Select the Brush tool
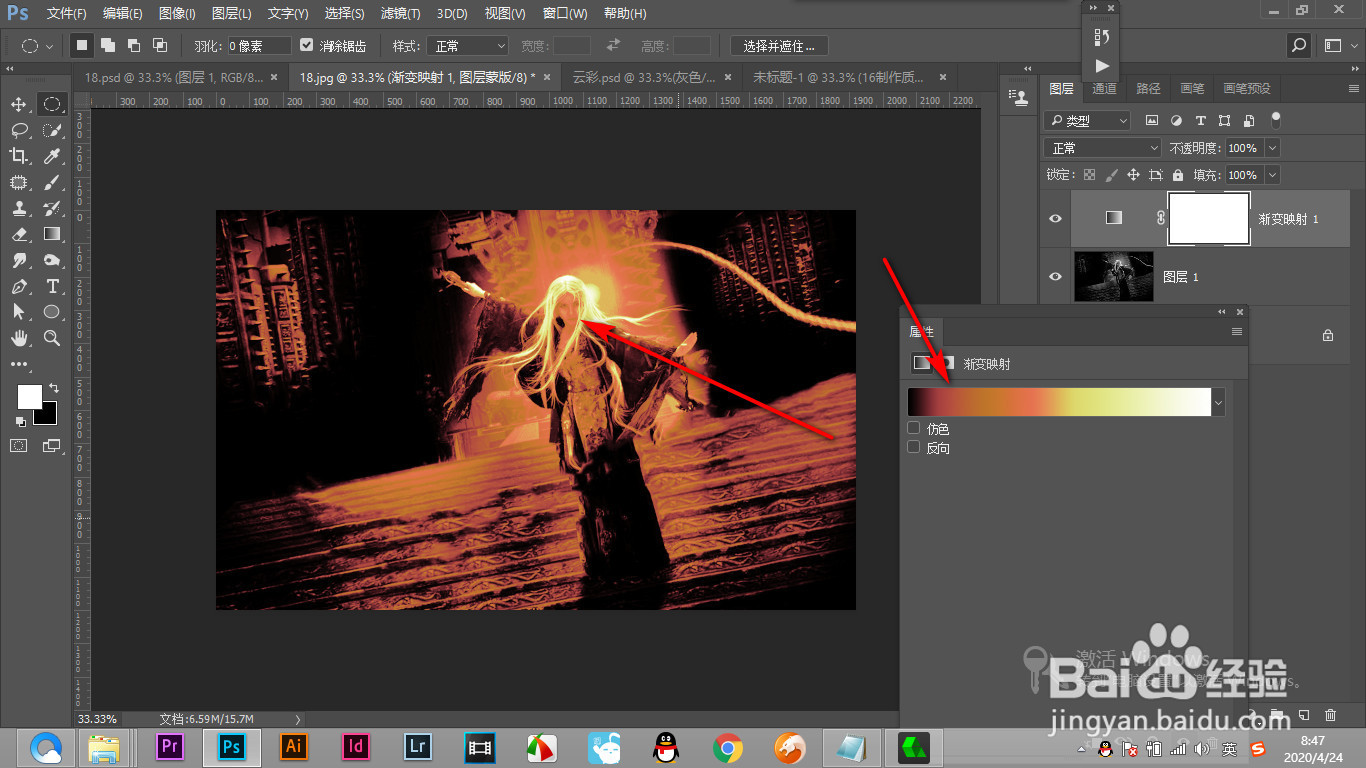 (x=52, y=183)
